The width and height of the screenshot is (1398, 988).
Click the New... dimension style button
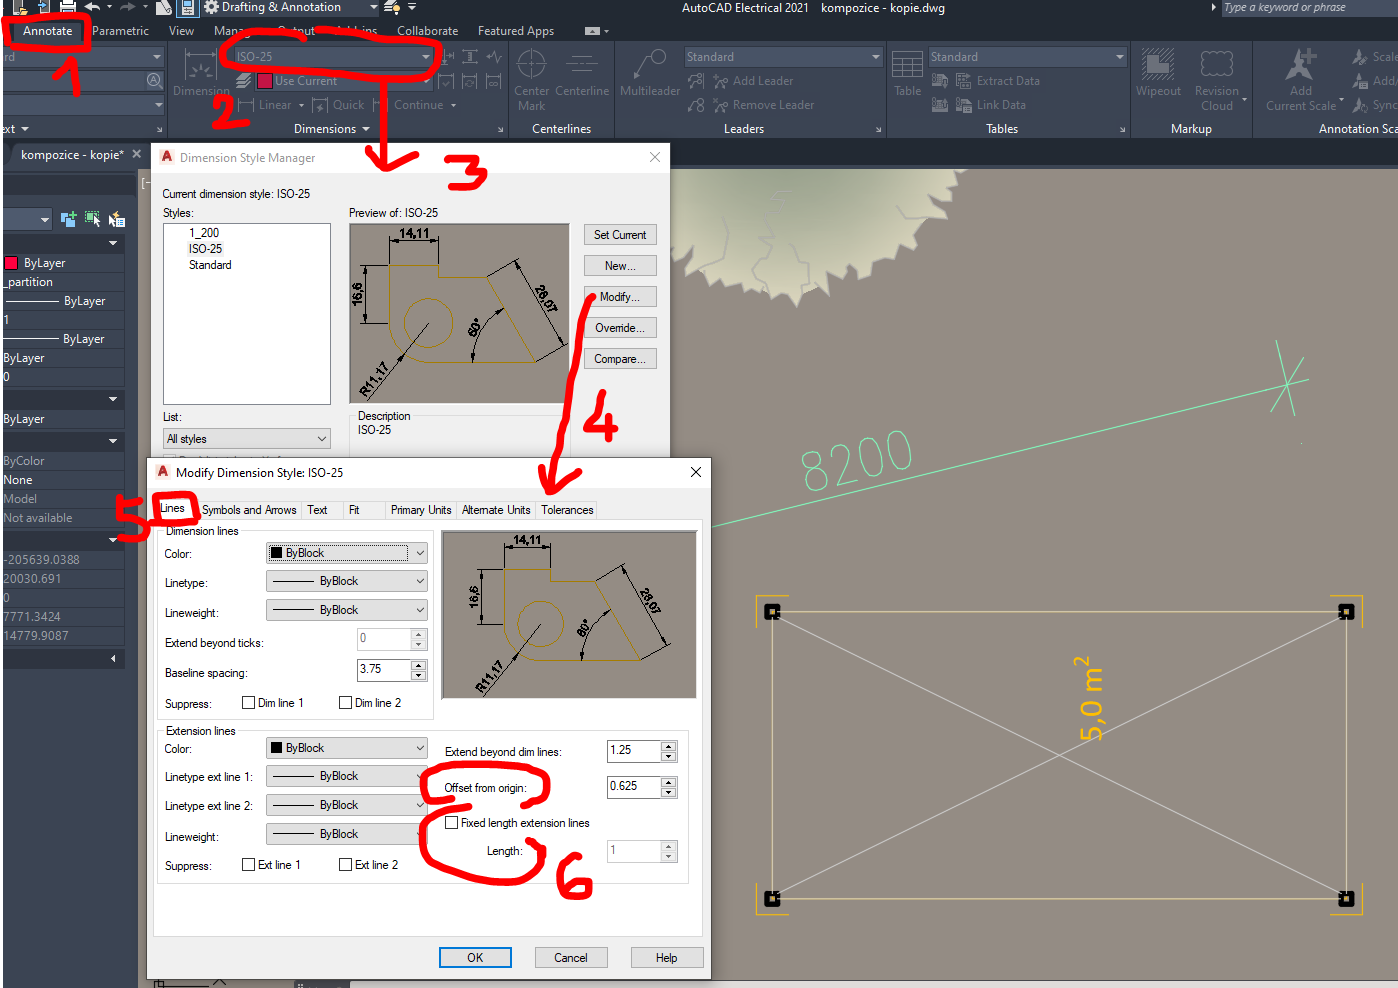pos(620,266)
